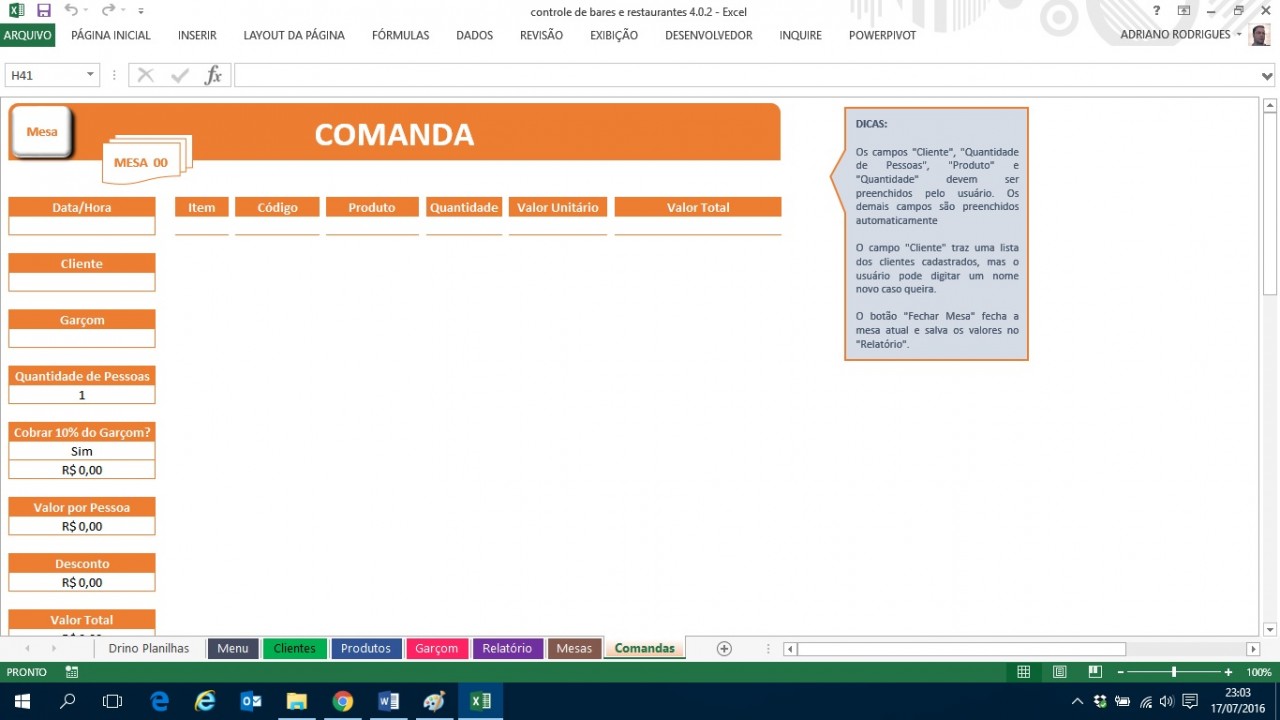1280x720 pixels.
Task: Open Google Chrome from the taskbar
Action: [x=343, y=701]
